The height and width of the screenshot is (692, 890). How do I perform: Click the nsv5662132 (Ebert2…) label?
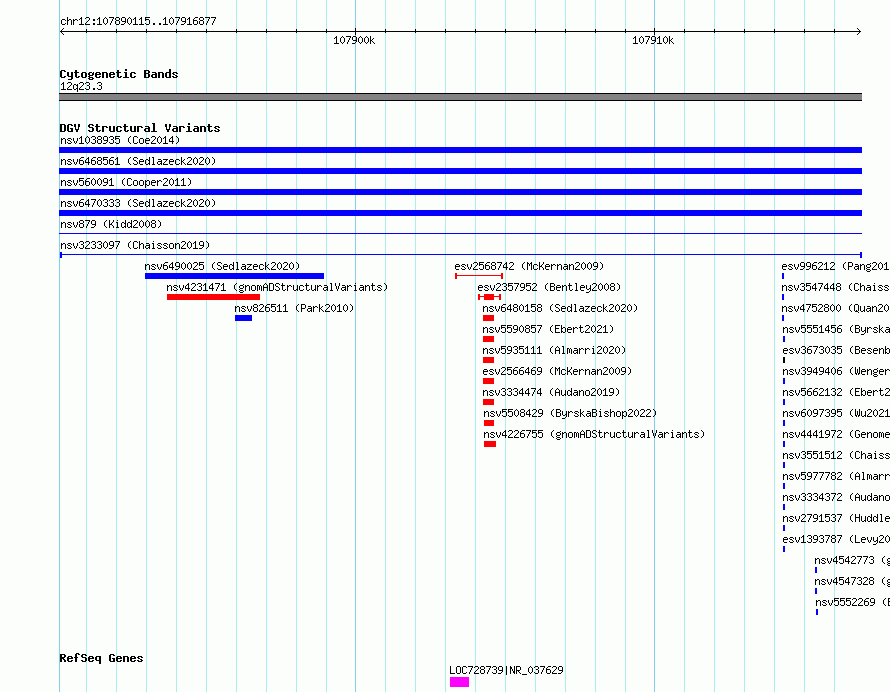click(x=836, y=392)
